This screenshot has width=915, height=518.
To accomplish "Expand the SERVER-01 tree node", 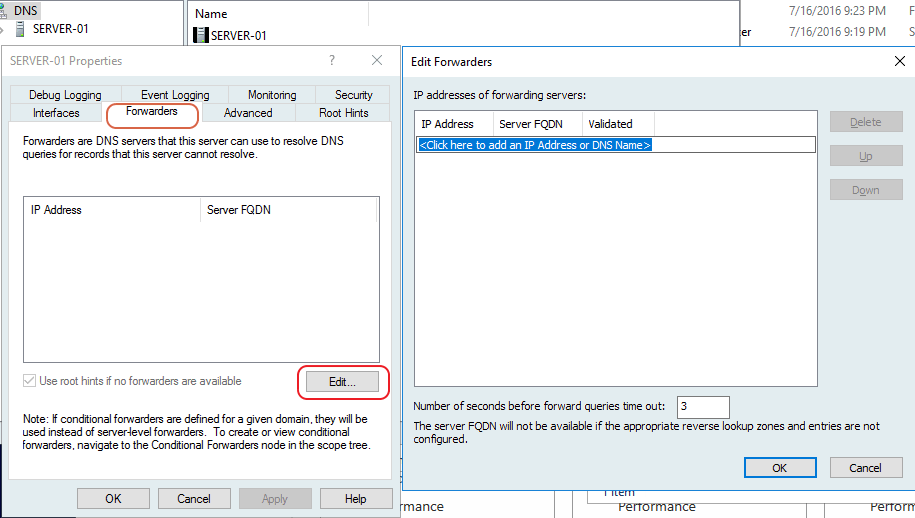I will tap(2, 29).
